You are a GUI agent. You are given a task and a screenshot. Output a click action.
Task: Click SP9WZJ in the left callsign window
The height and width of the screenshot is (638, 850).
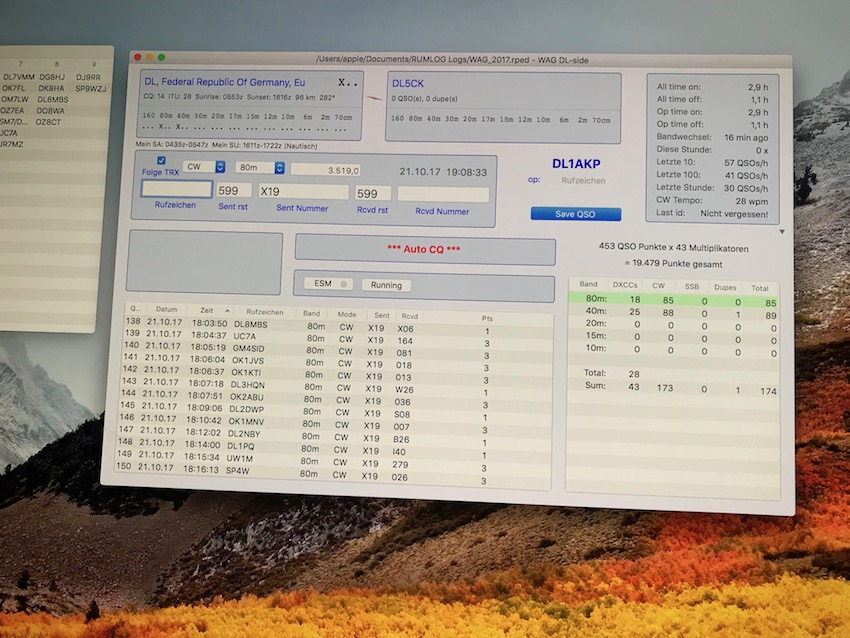tap(91, 89)
